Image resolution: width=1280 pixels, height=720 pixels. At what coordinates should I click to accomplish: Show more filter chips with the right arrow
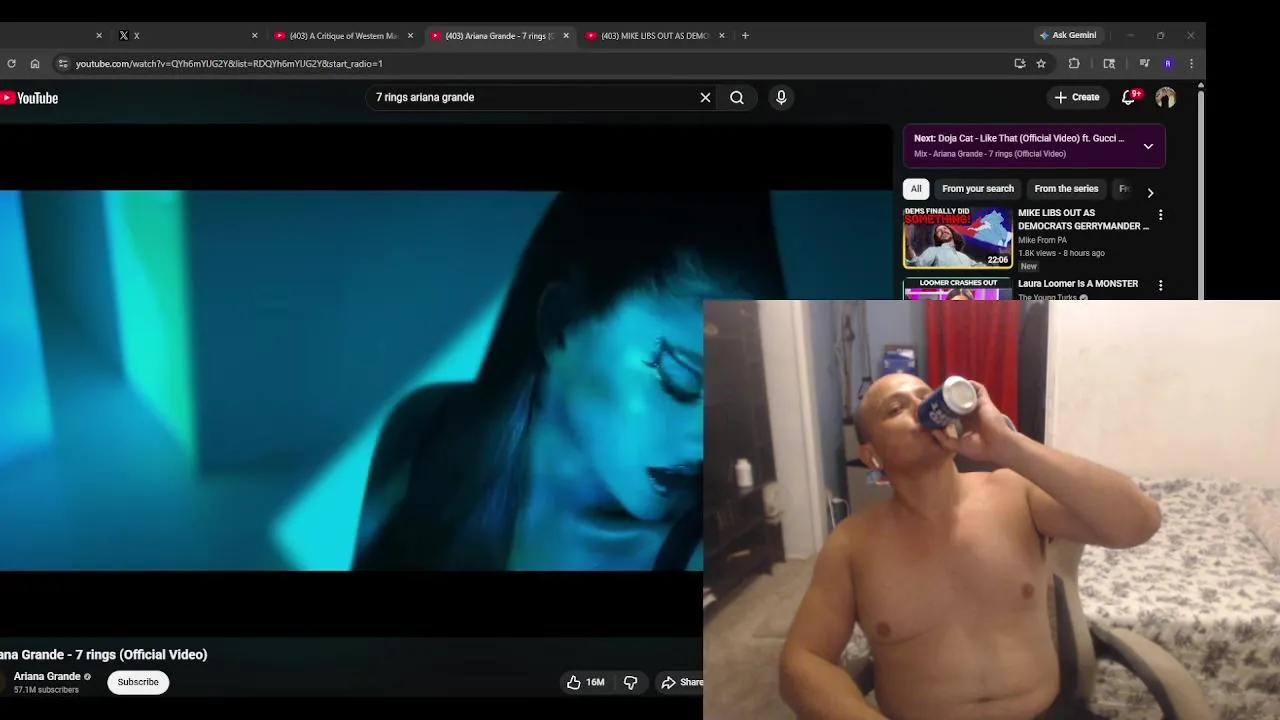[x=1150, y=192]
